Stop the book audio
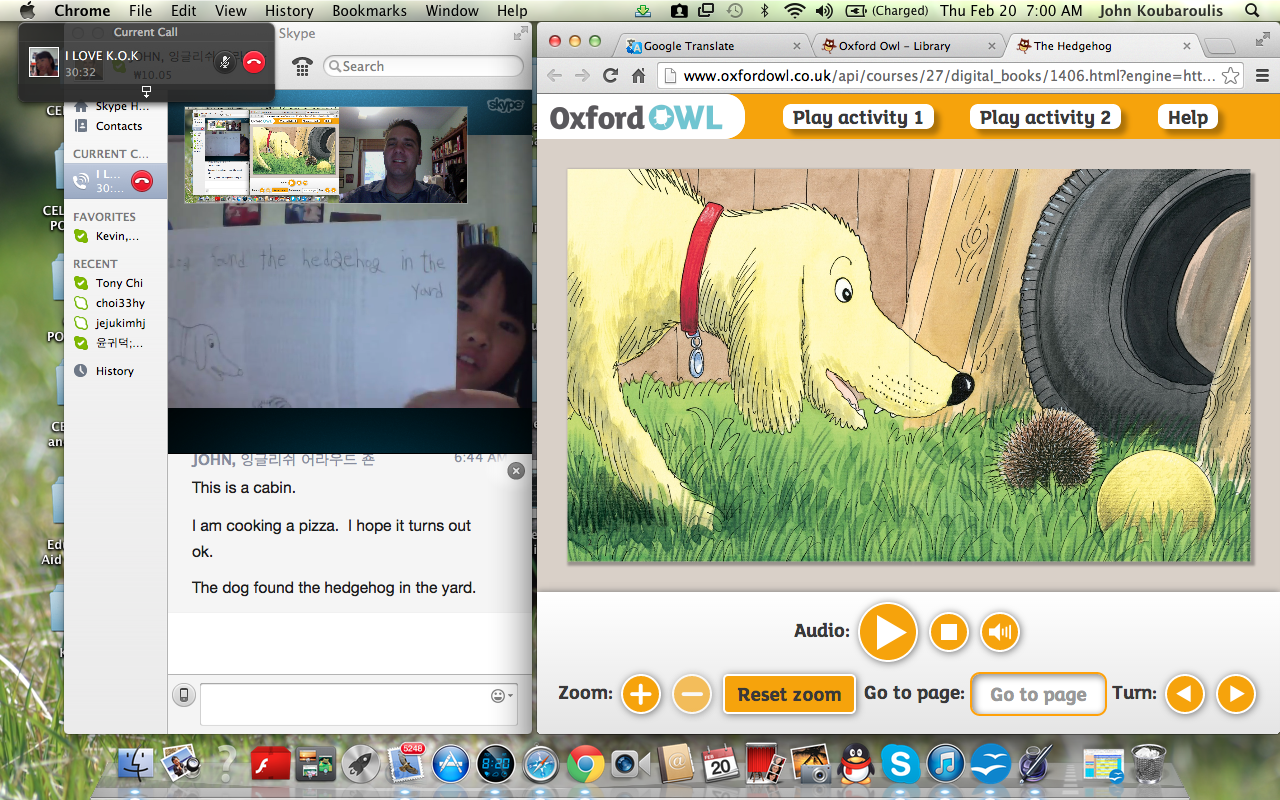 [x=949, y=632]
